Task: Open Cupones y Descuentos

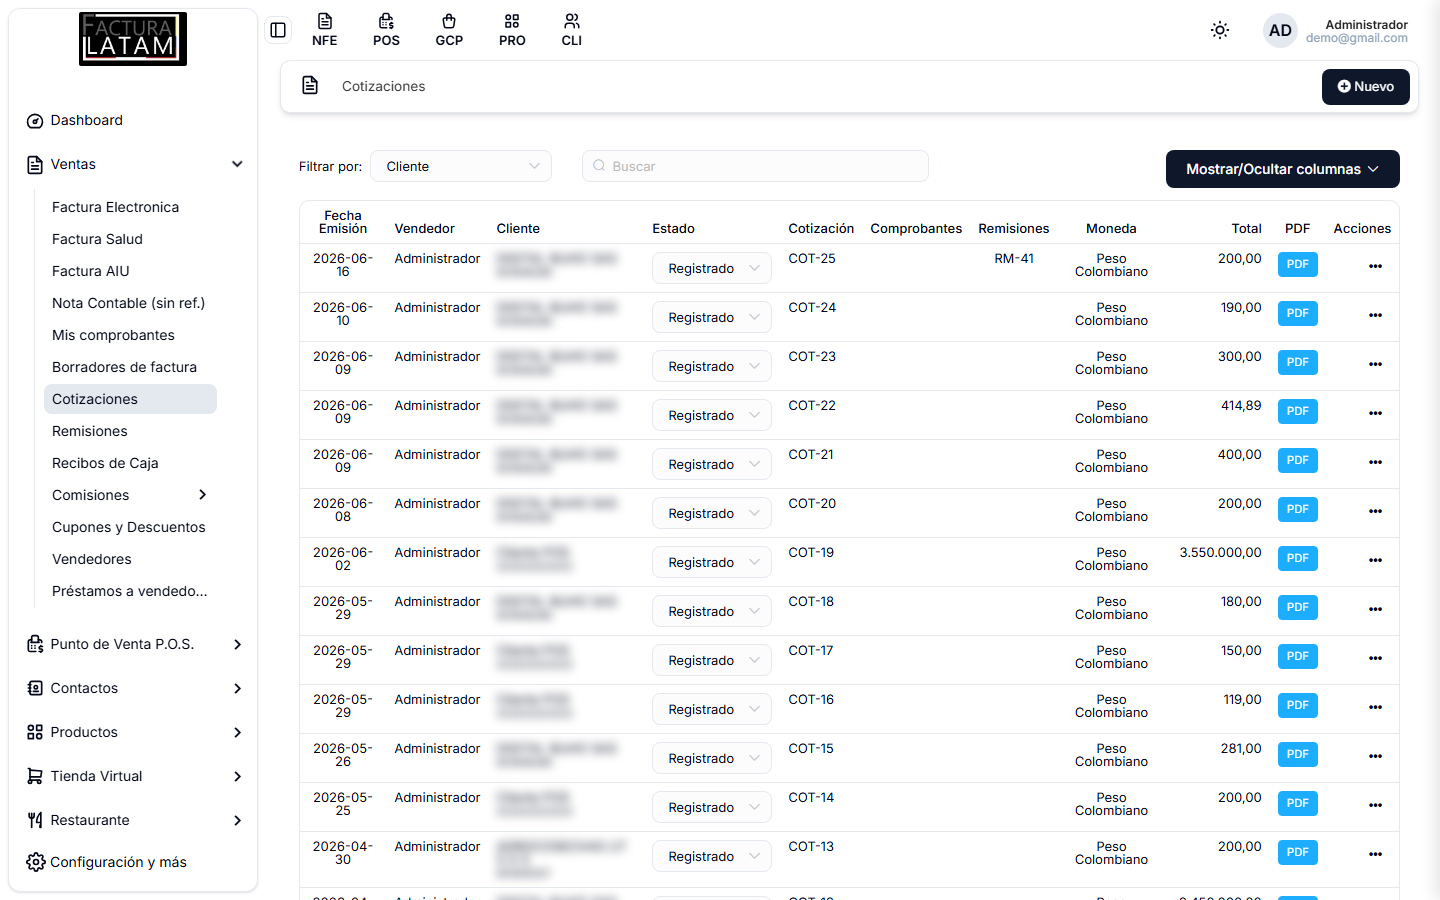Action: [130, 527]
